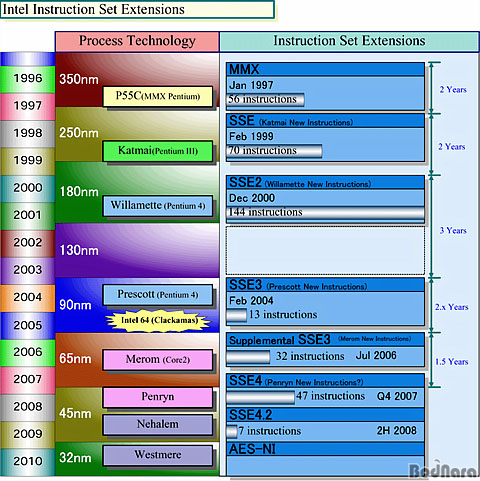Click the P55C (MMX Pentium) box
Image resolution: width=480 pixels, height=481 pixels.
point(158,97)
